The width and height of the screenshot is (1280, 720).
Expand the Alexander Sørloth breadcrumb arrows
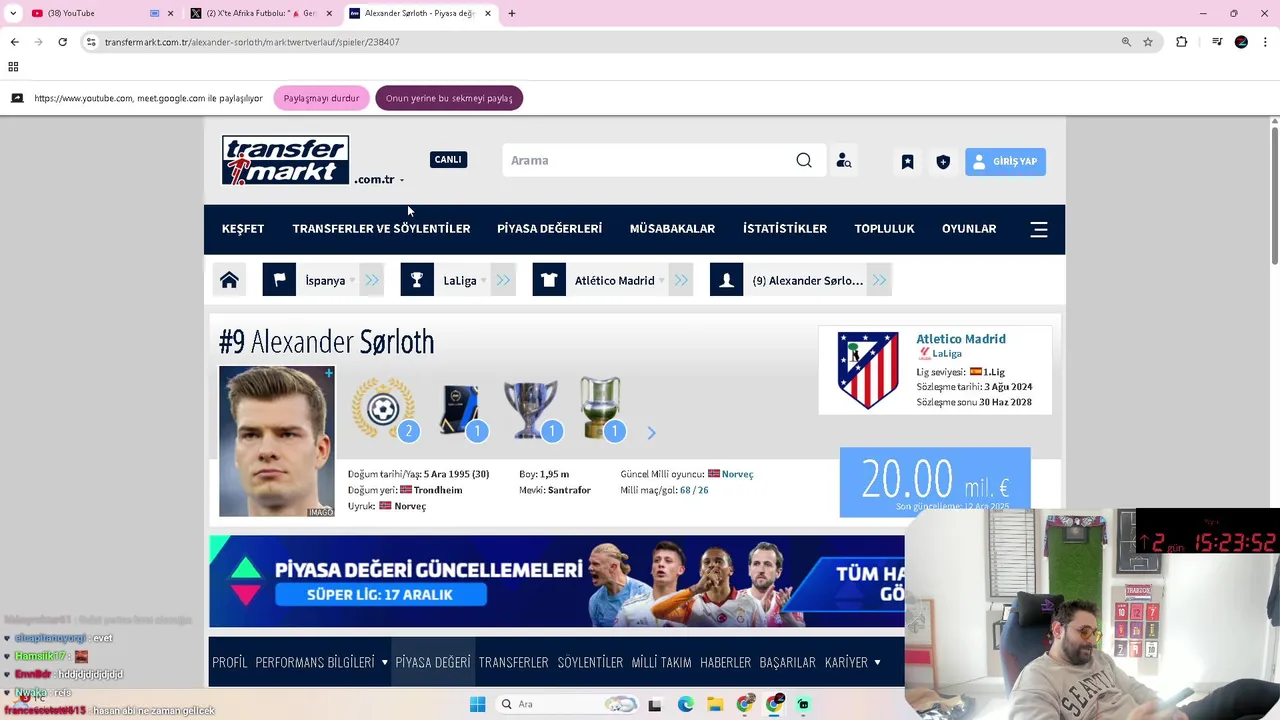point(879,280)
